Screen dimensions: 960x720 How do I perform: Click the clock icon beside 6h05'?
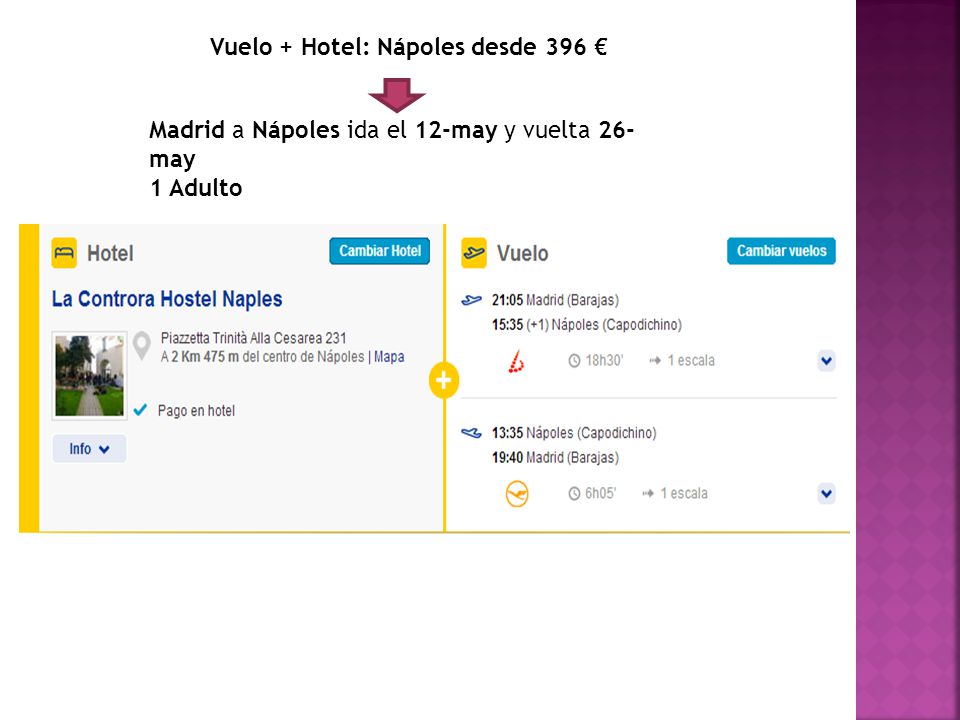(574, 493)
